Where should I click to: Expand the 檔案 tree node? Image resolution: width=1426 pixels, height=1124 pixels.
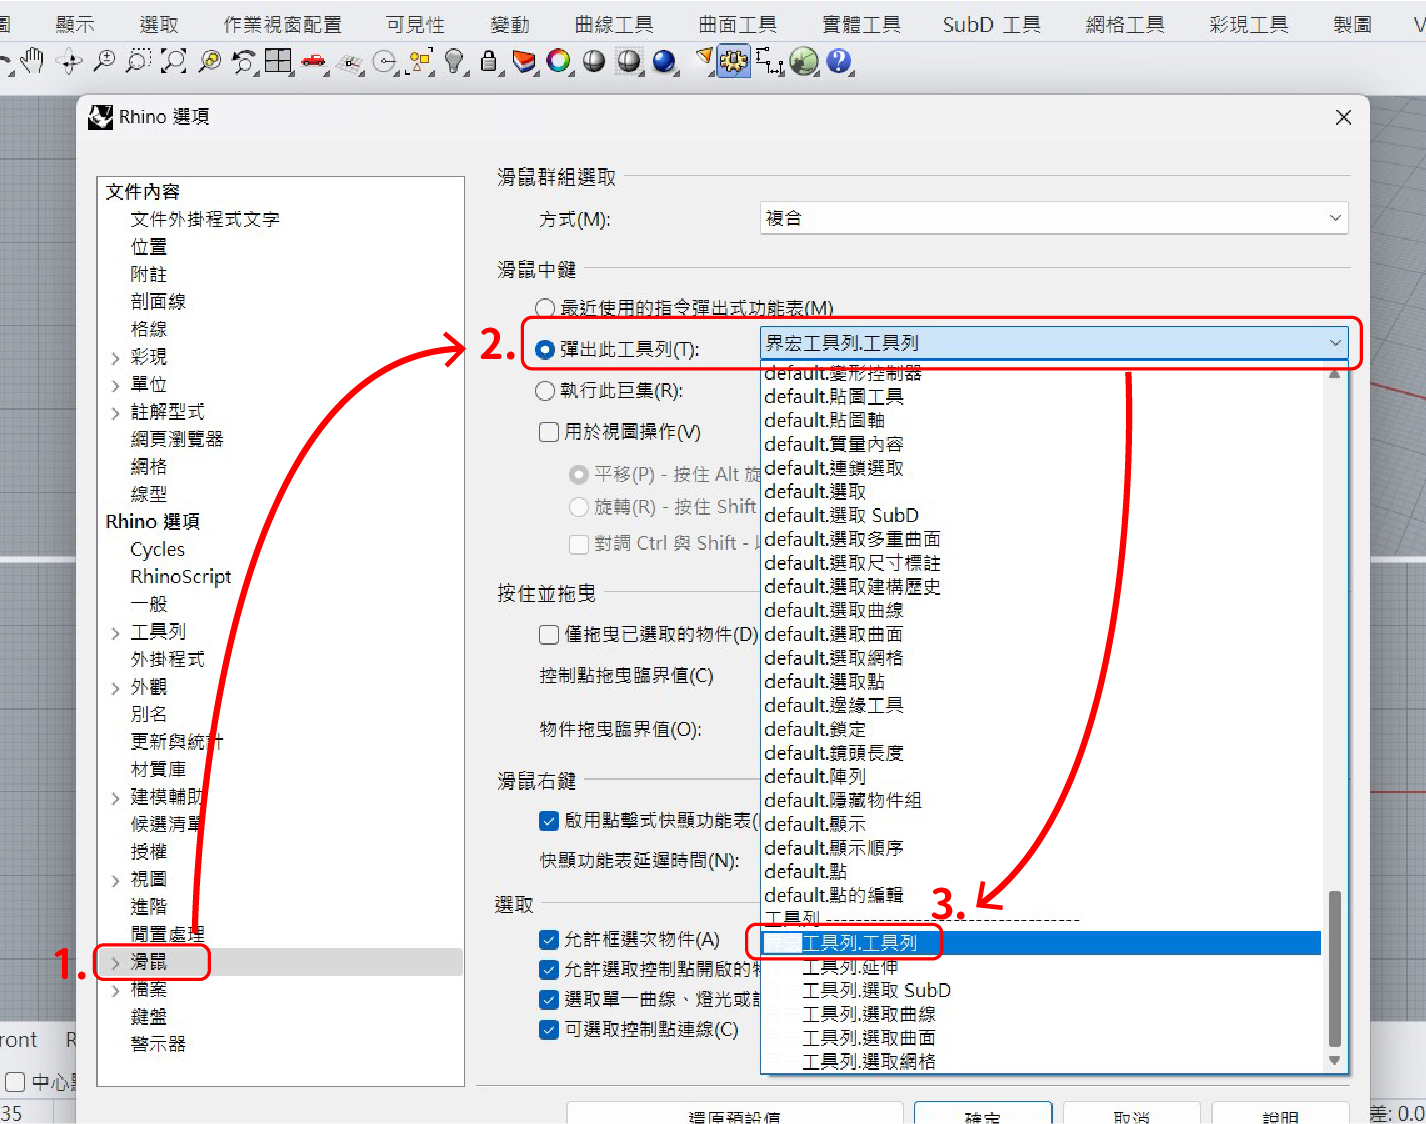point(115,990)
